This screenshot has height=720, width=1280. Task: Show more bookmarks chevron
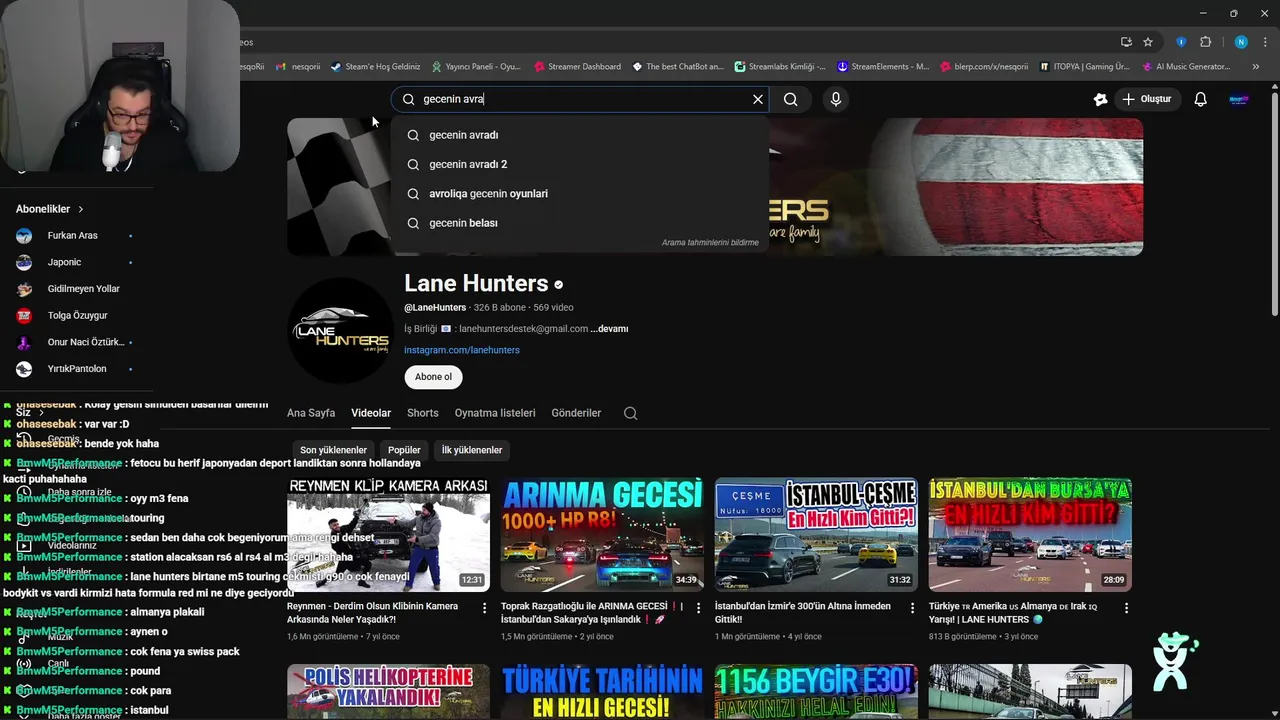pyautogui.click(x=1255, y=67)
